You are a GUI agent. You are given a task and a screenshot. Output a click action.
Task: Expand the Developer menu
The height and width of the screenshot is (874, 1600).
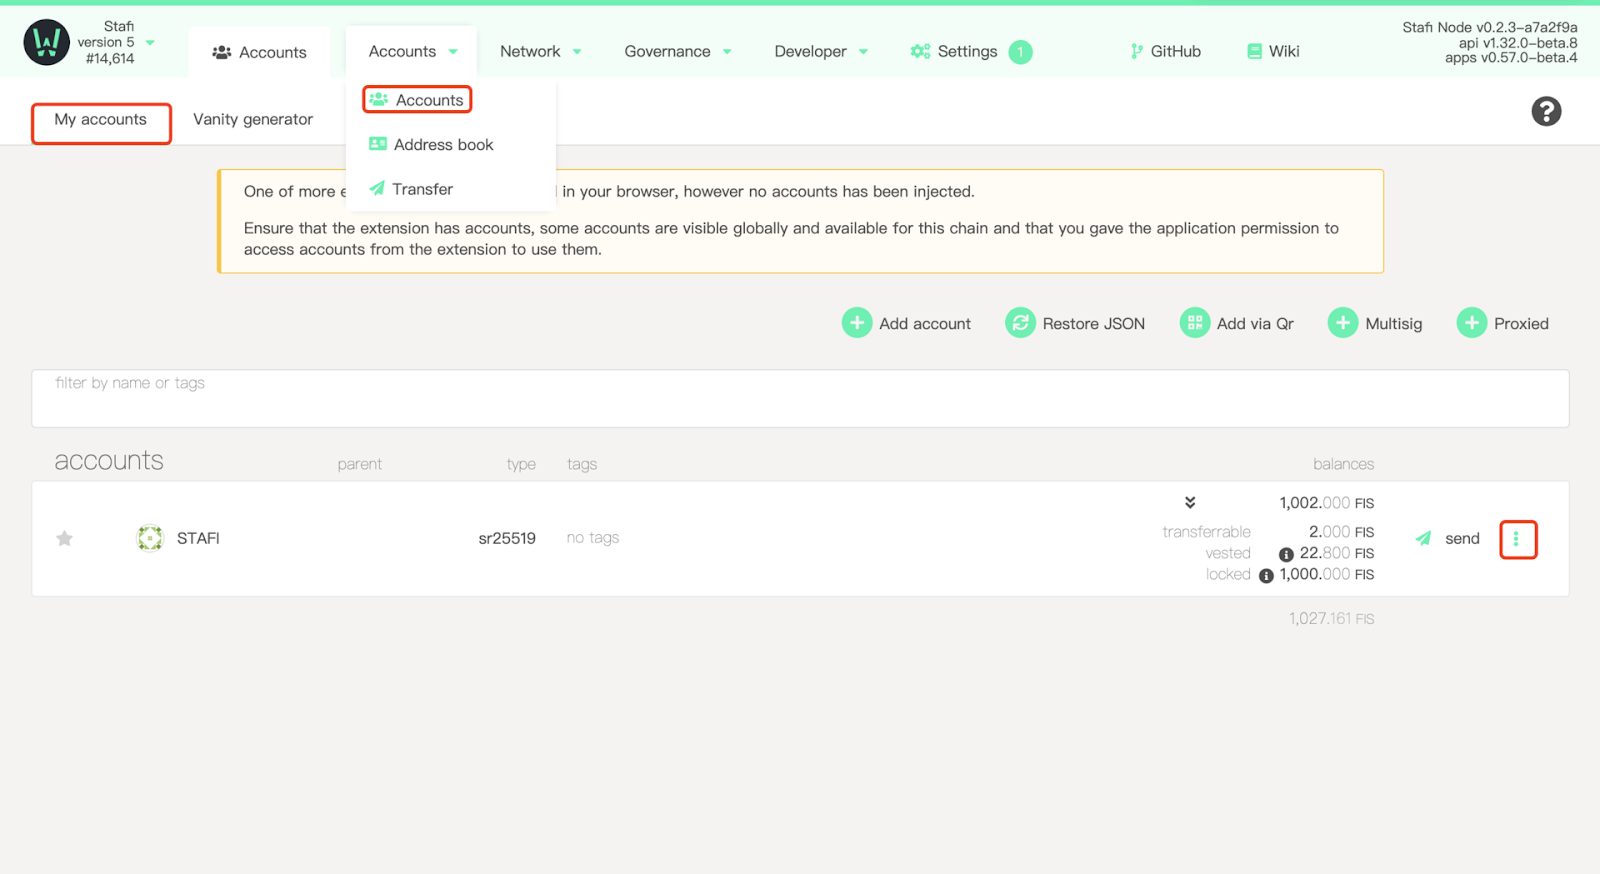tap(821, 51)
